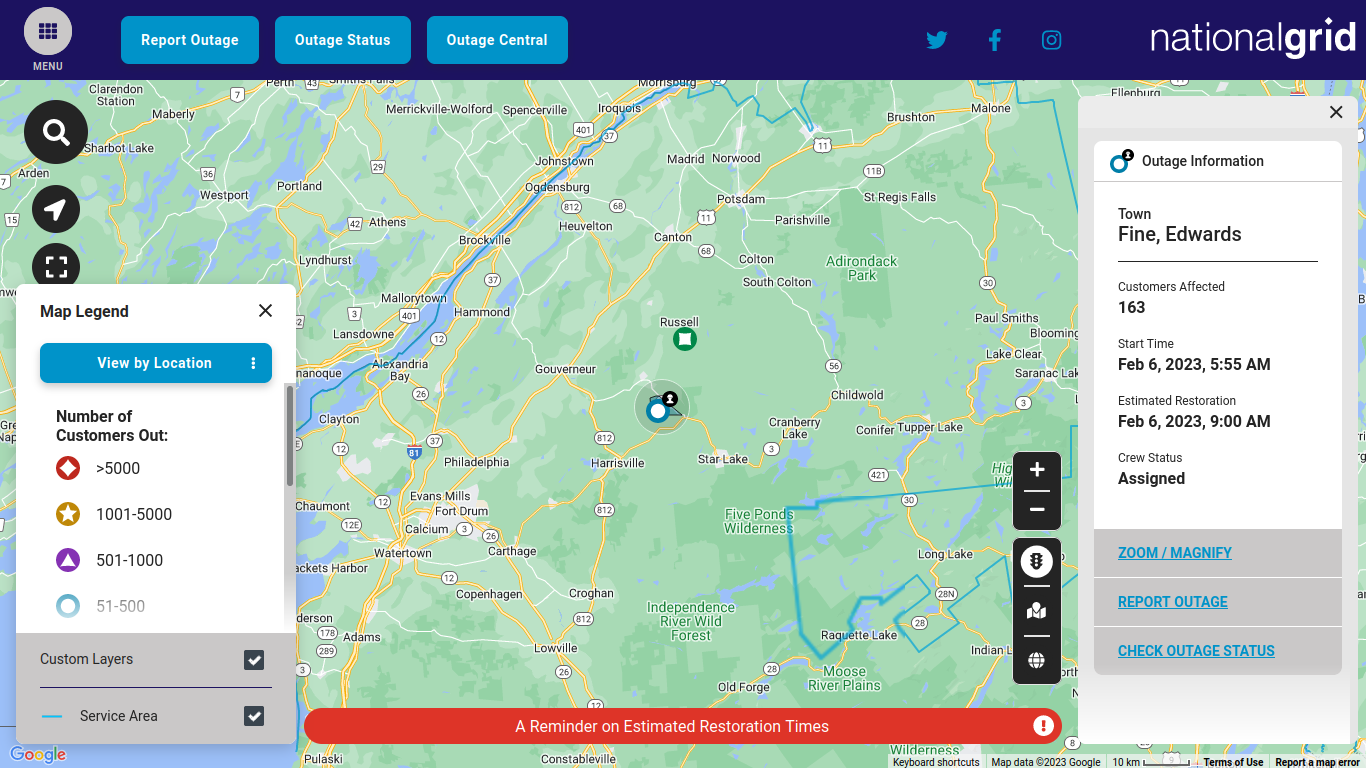
Task: Toggle traffic layer stoplight icon
Action: click(x=1037, y=562)
